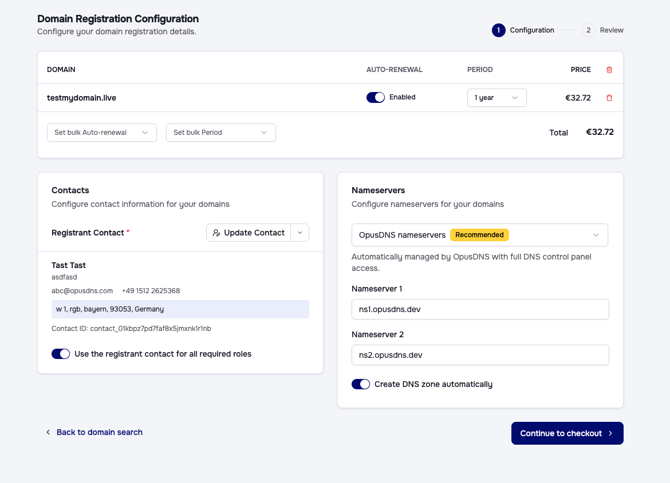Click the PRICE column header
This screenshot has width=670, height=483.
click(581, 70)
